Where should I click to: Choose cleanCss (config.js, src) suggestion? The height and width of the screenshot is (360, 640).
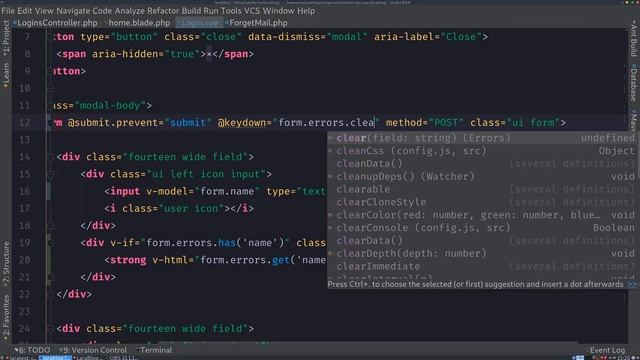click(482, 151)
